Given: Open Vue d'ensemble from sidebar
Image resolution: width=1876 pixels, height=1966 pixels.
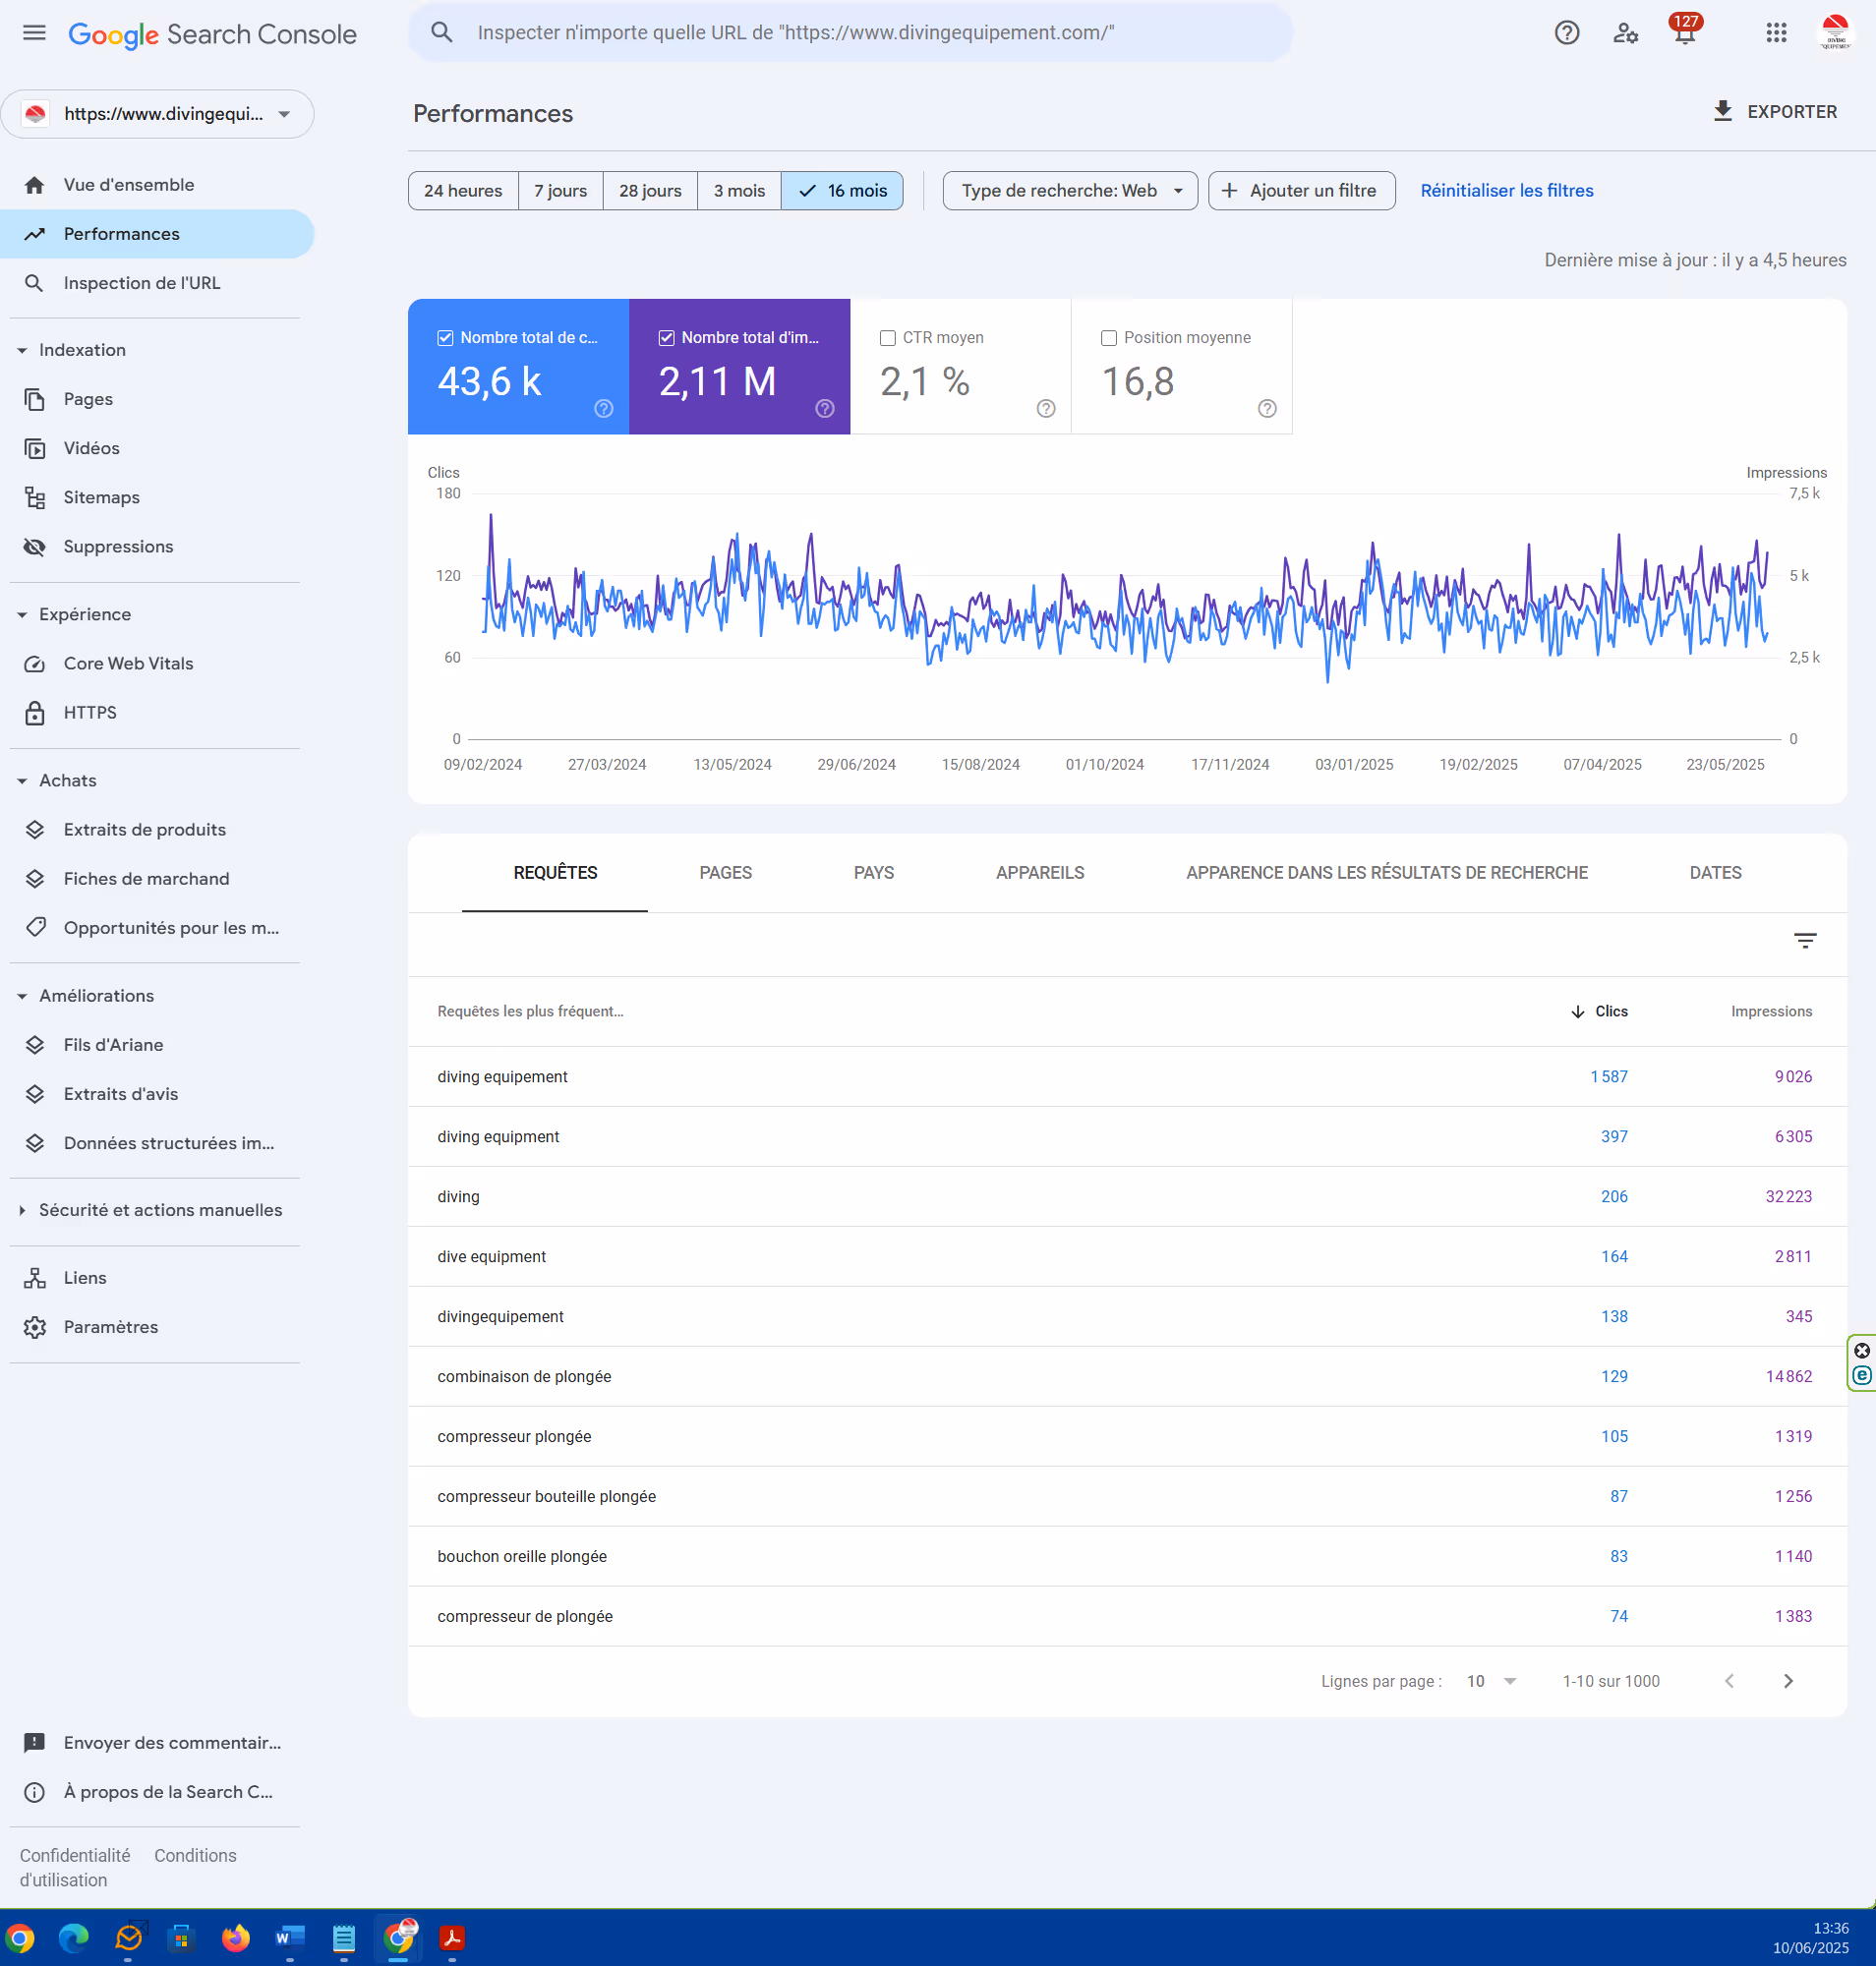Looking at the screenshot, I should [x=157, y=185].
